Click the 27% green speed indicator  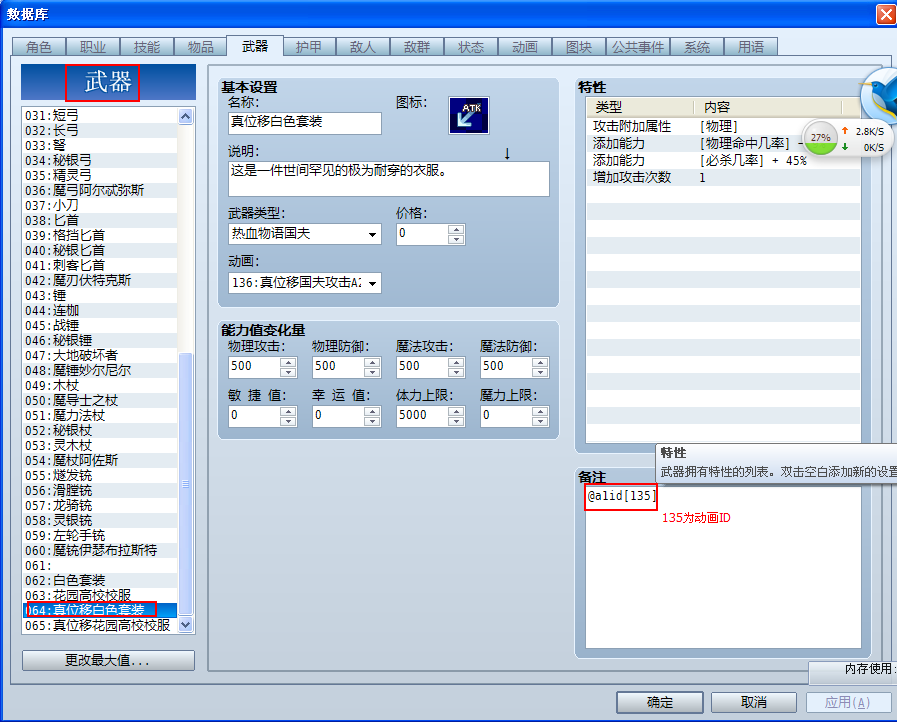pos(821,138)
